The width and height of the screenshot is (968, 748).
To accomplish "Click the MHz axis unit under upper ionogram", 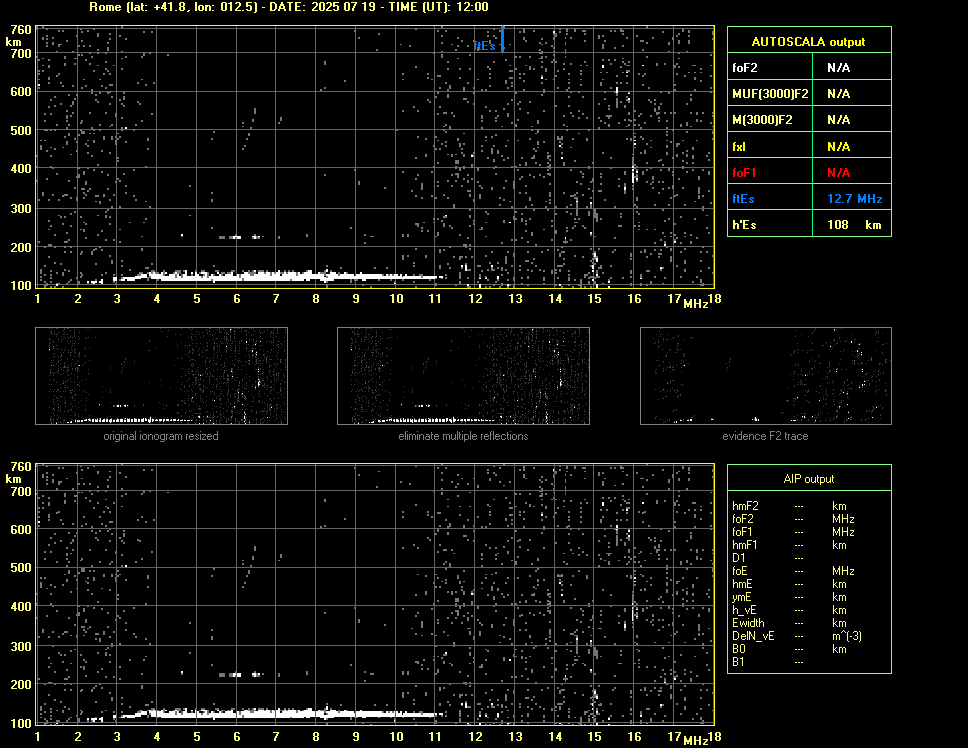I will [x=696, y=304].
